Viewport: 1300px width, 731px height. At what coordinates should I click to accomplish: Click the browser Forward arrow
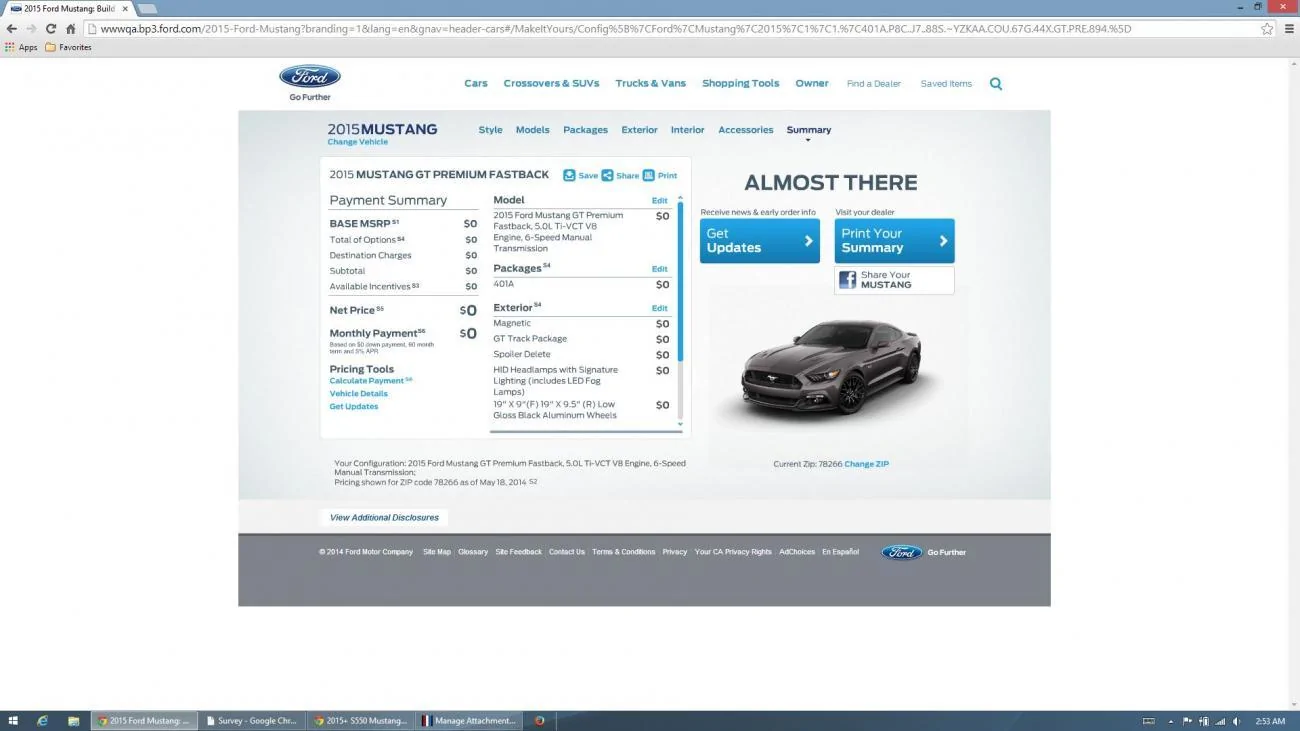click(x=31, y=29)
